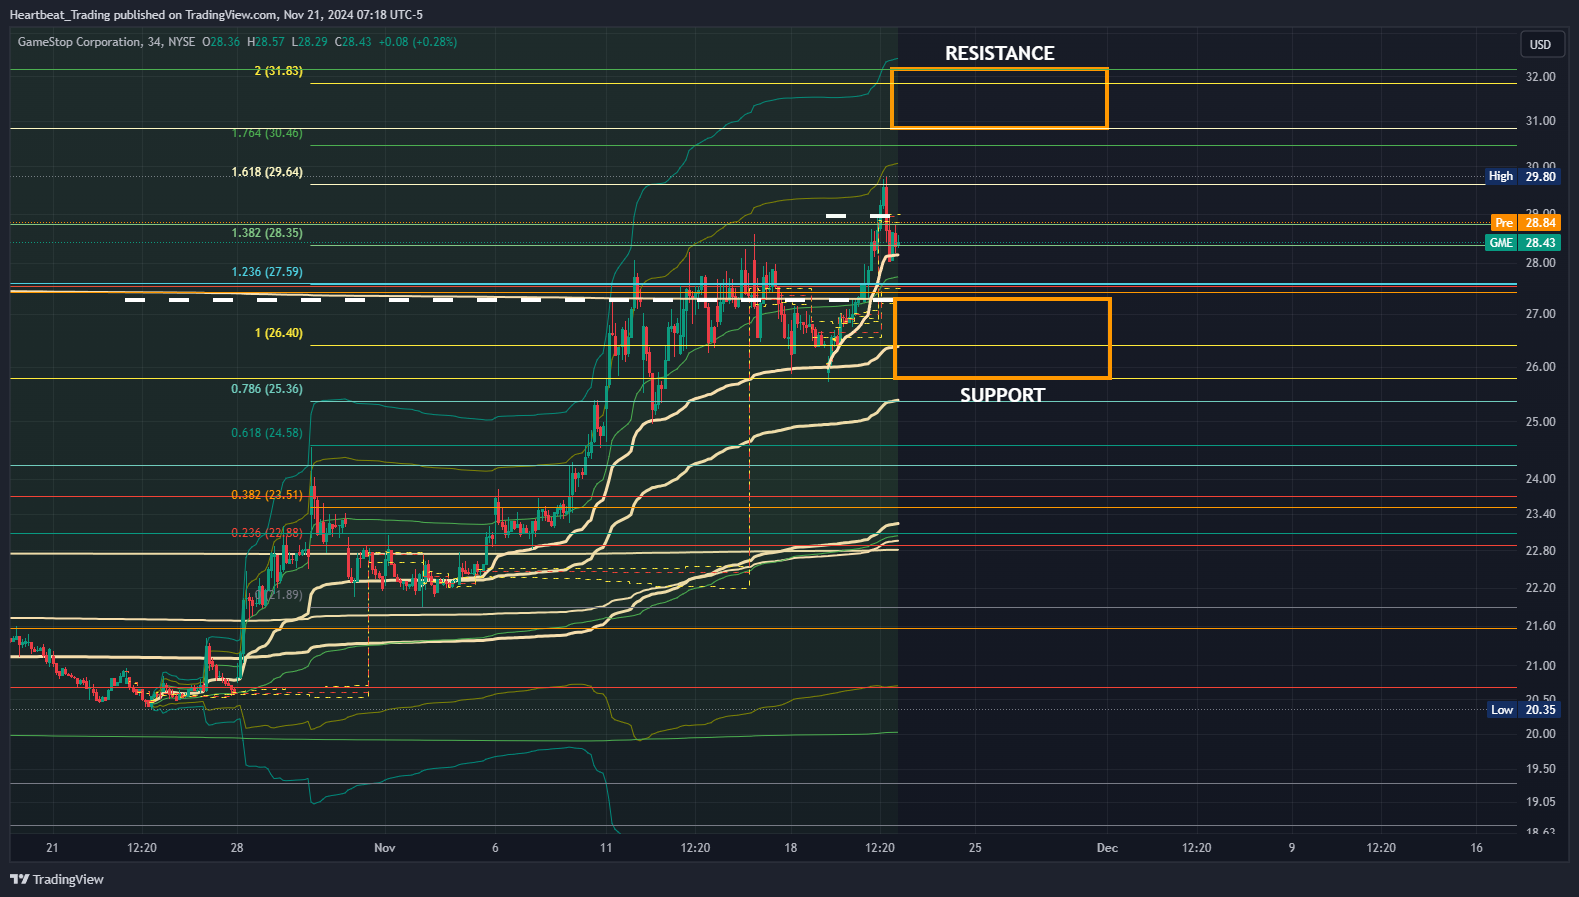
Task: Click the H28.57 high value in legend
Action: pos(266,42)
